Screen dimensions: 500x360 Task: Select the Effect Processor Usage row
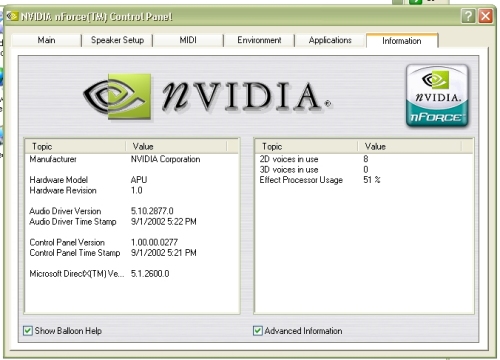364,180
